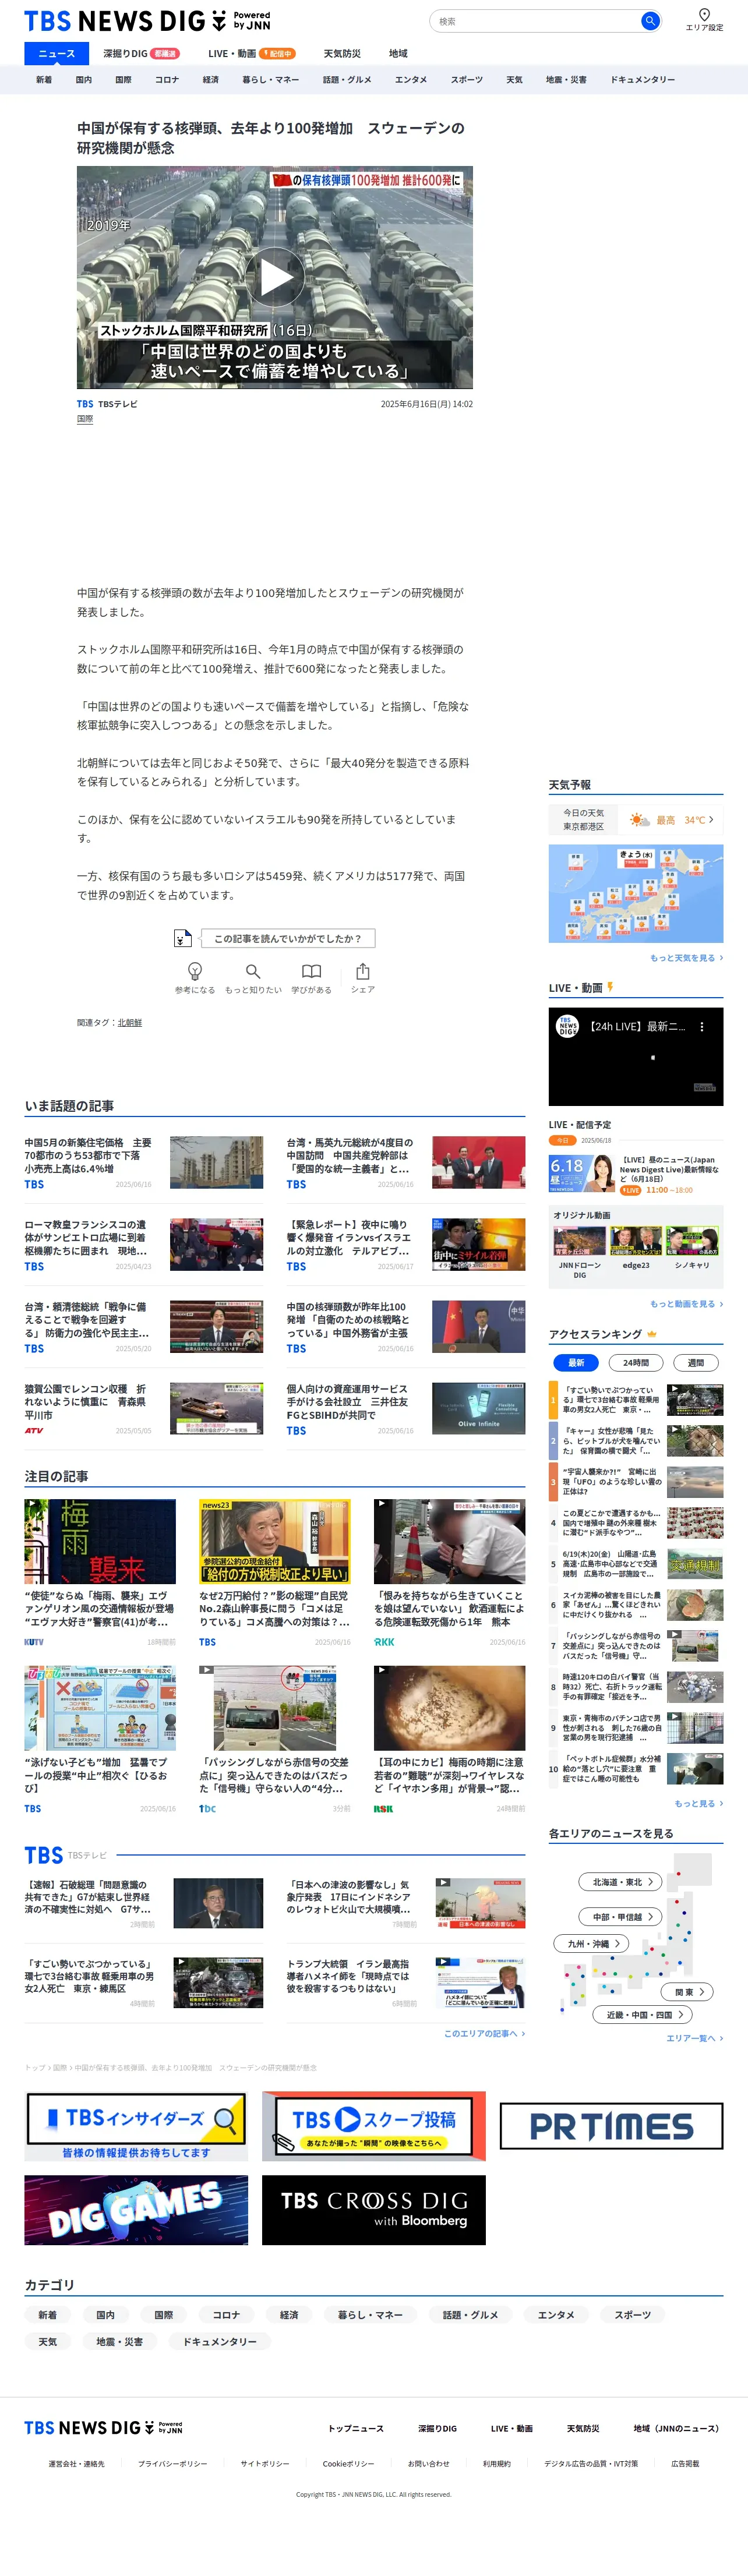This screenshot has width=748, height=2576.
Task: Open the Japan weather map thumbnail
Action: [636, 893]
